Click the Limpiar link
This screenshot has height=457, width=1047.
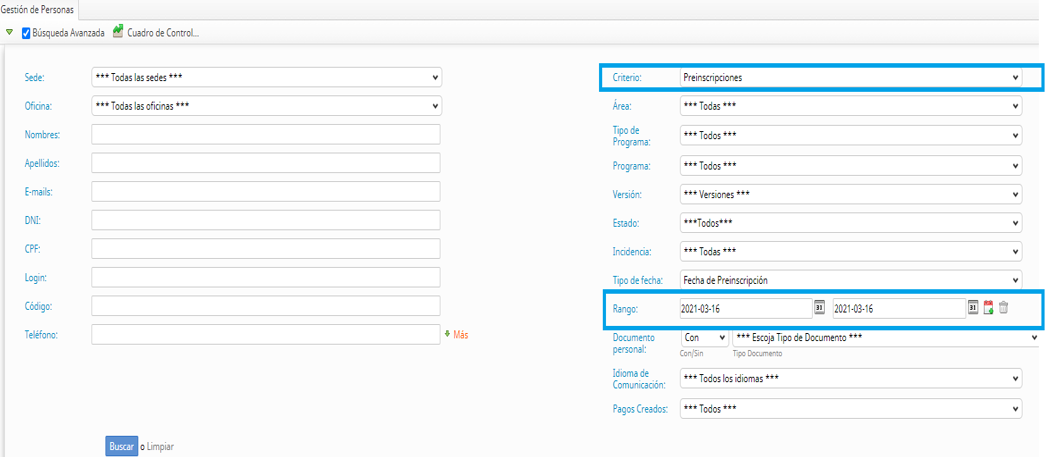pyautogui.click(x=160, y=446)
